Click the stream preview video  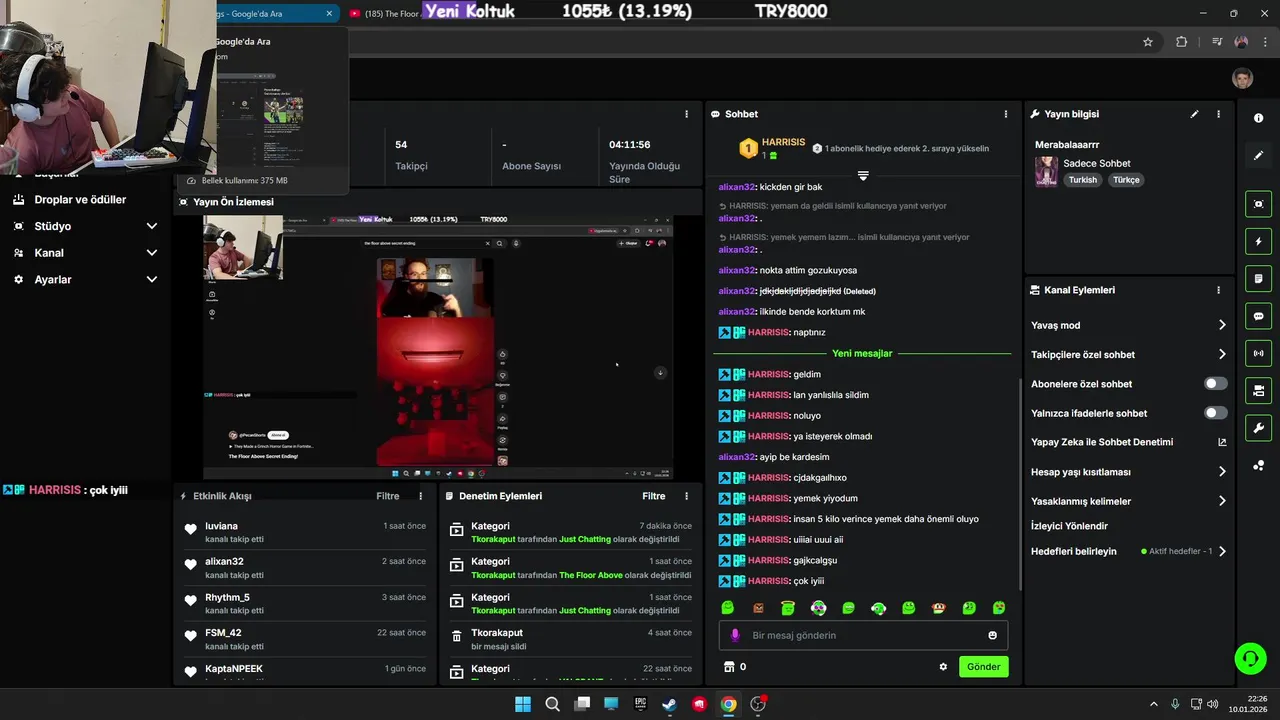[x=438, y=346]
